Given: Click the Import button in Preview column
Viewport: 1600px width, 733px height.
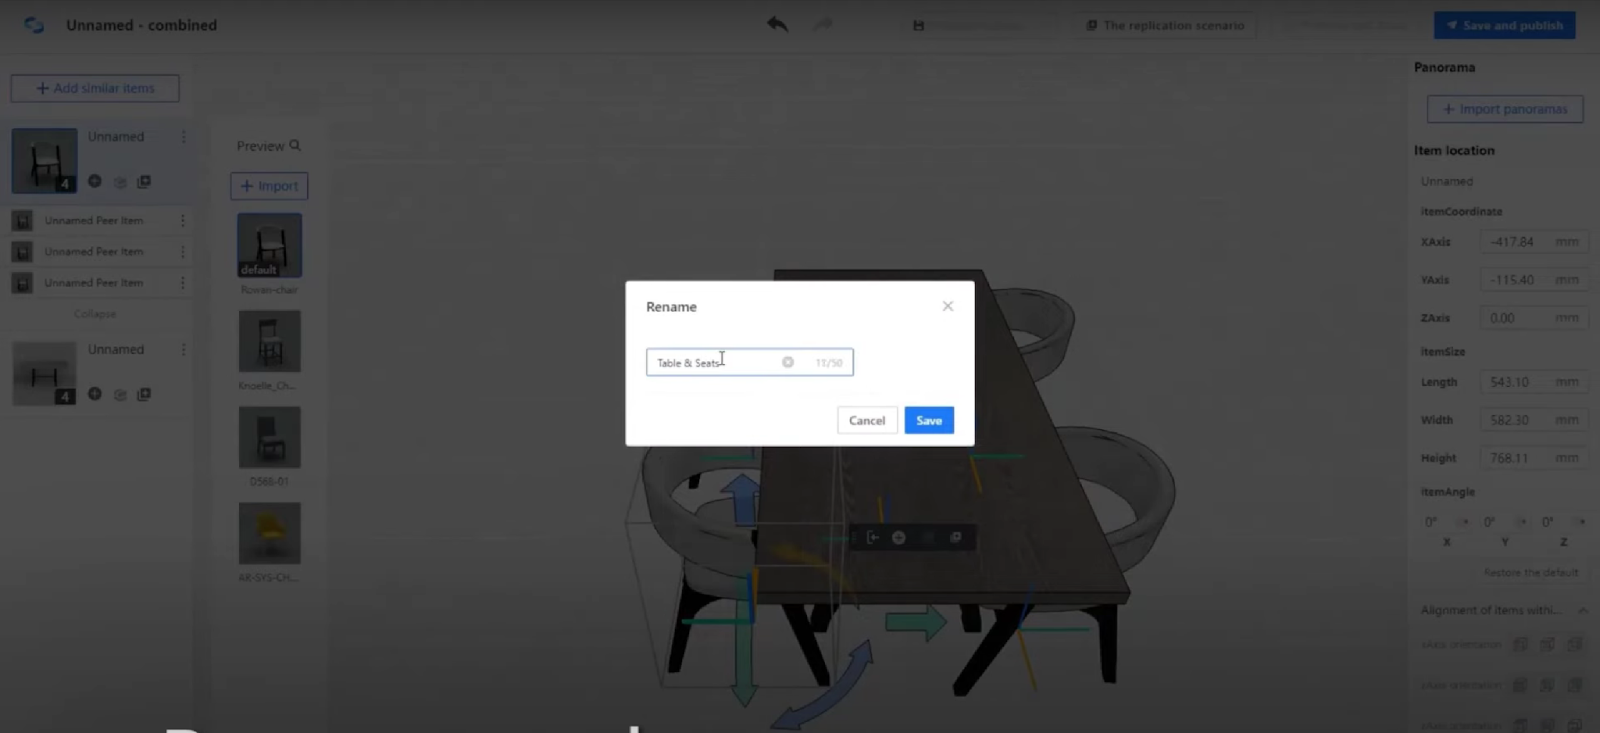Looking at the screenshot, I should pos(269,186).
